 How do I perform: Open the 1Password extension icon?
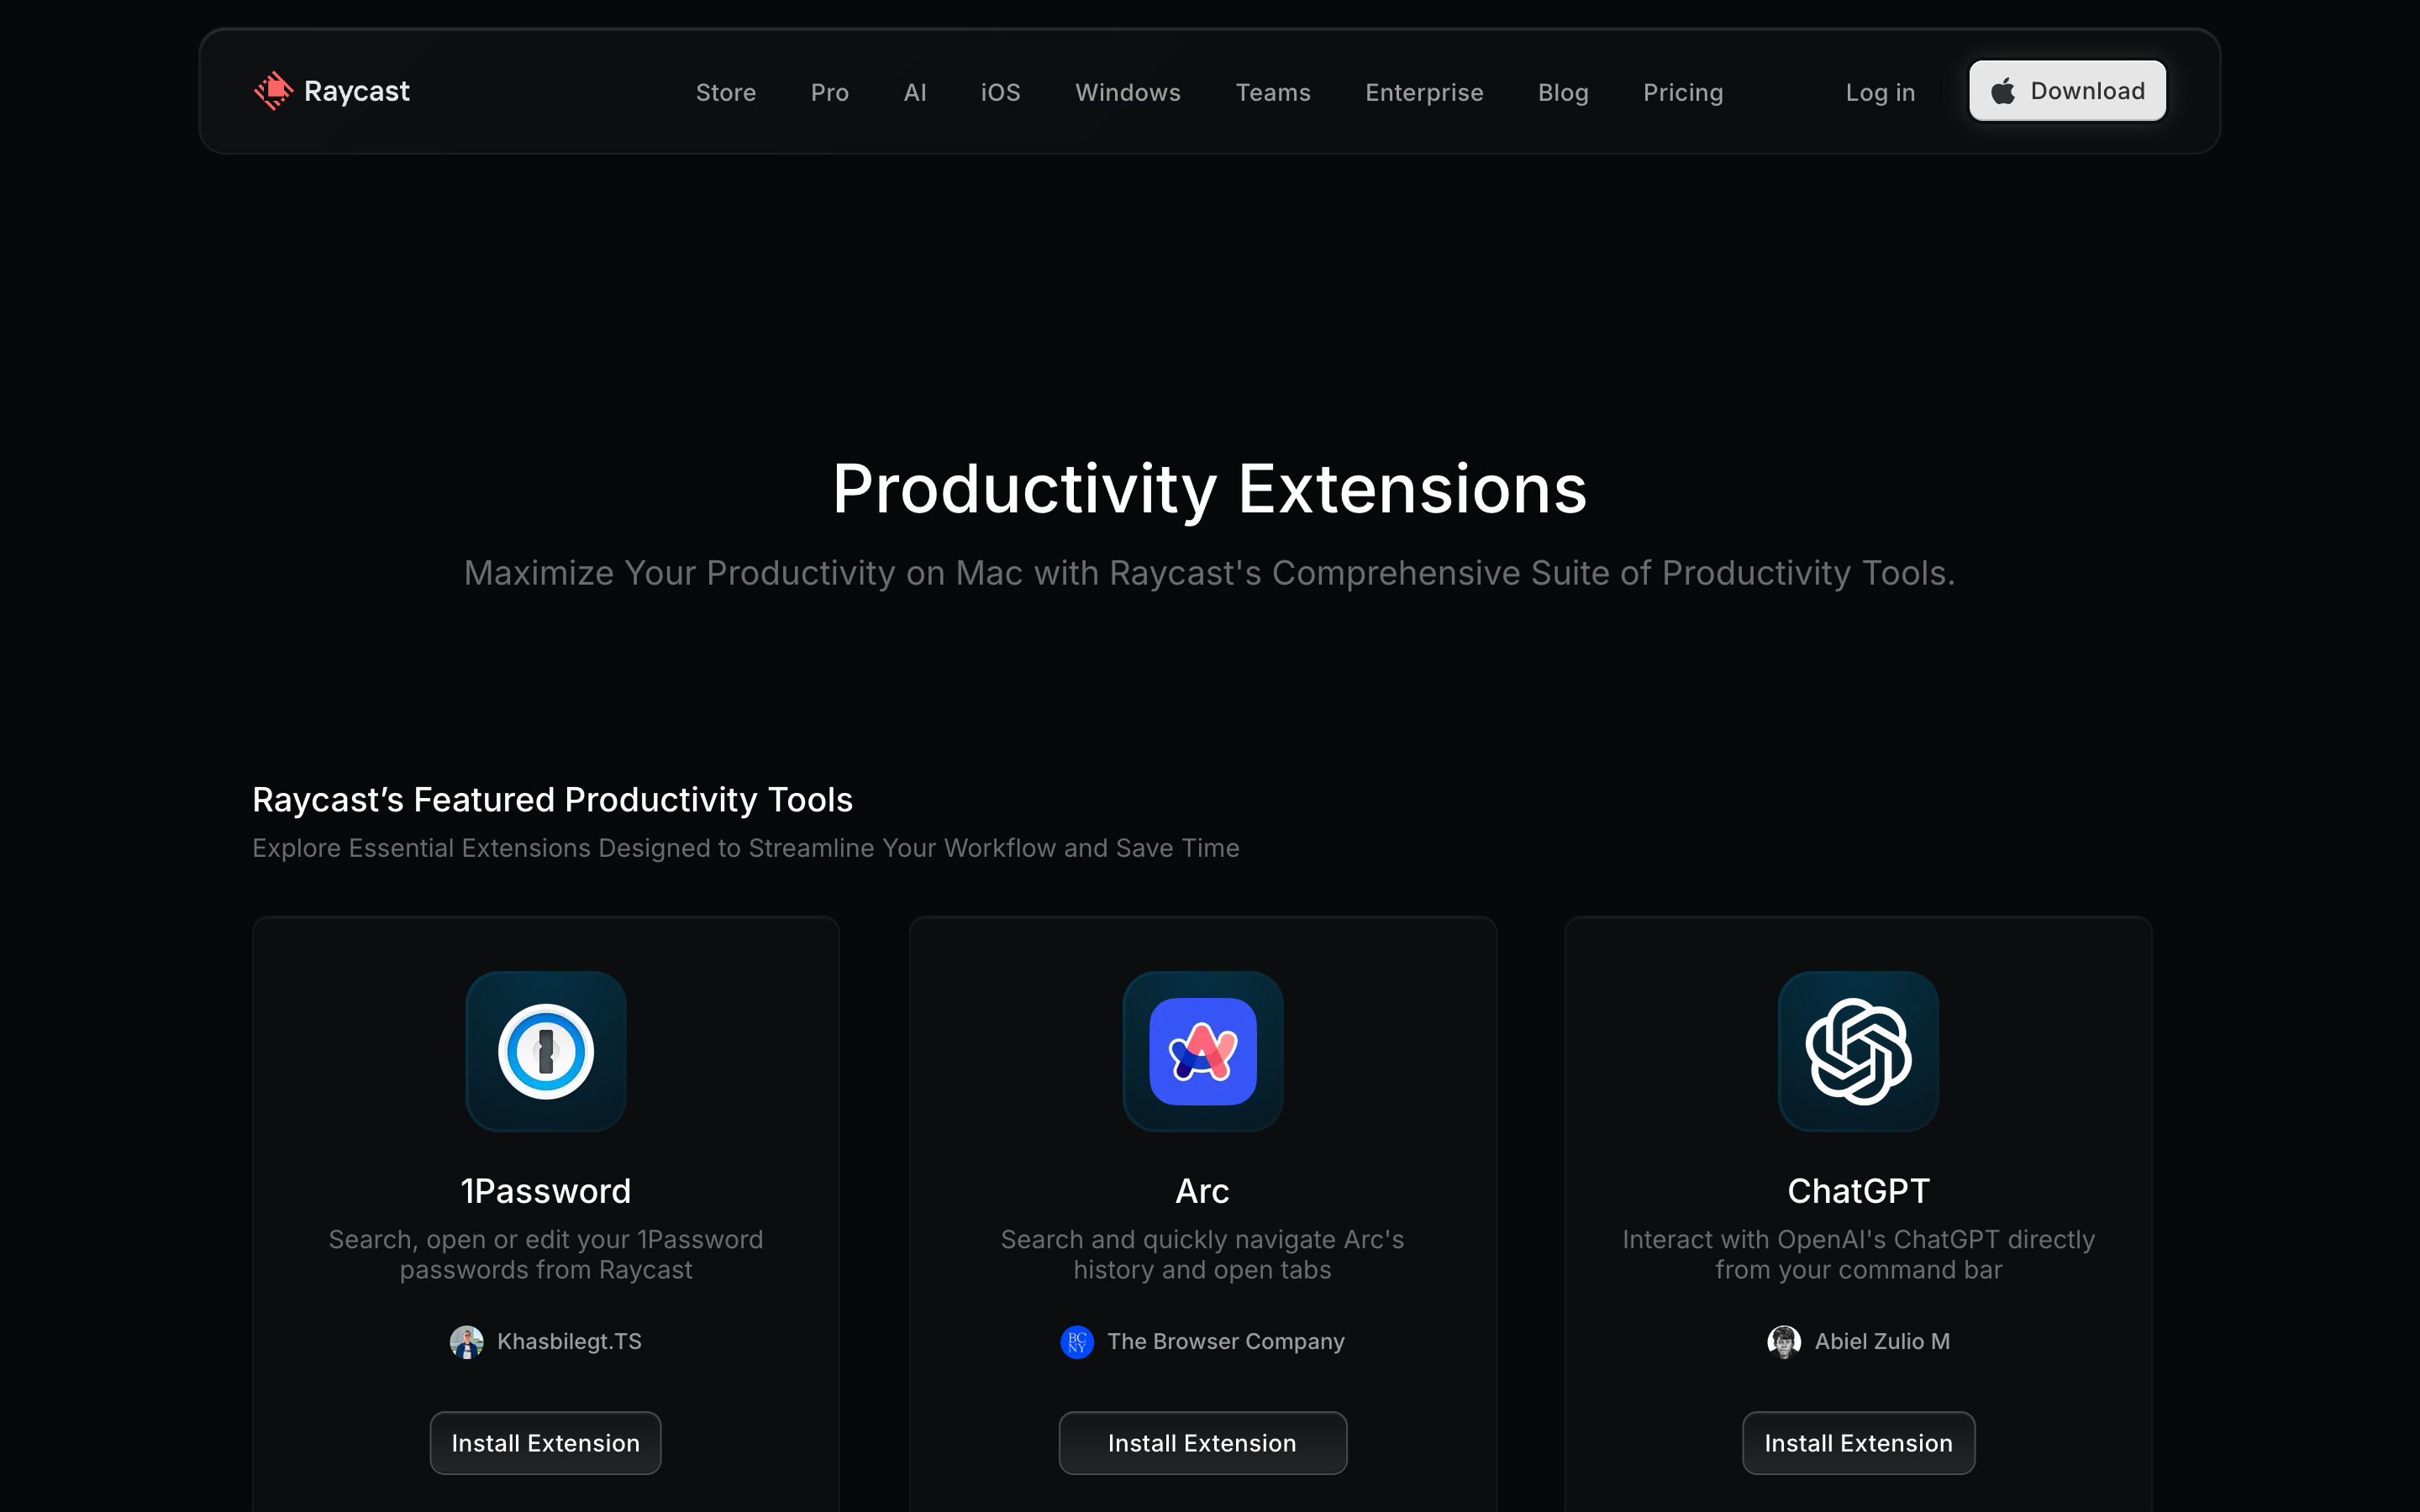[546, 1051]
